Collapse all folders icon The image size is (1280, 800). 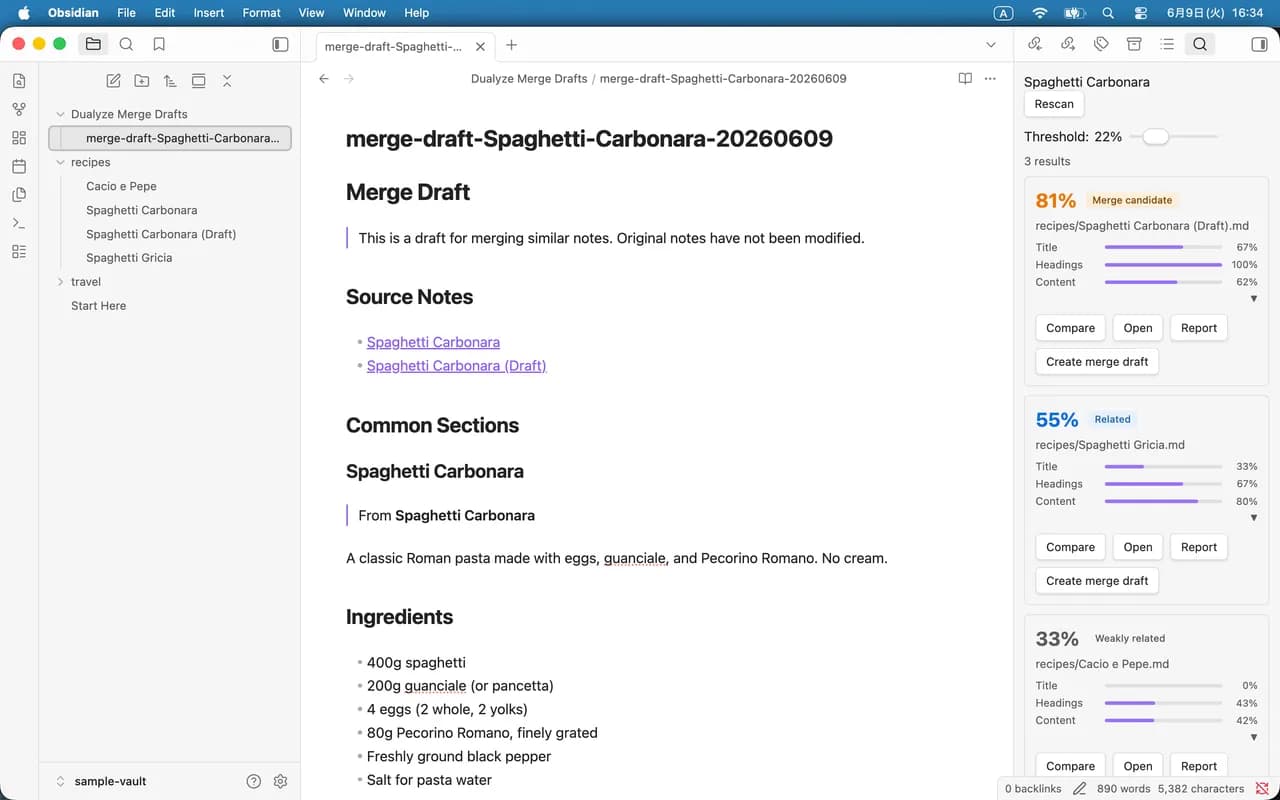[x=227, y=81]
